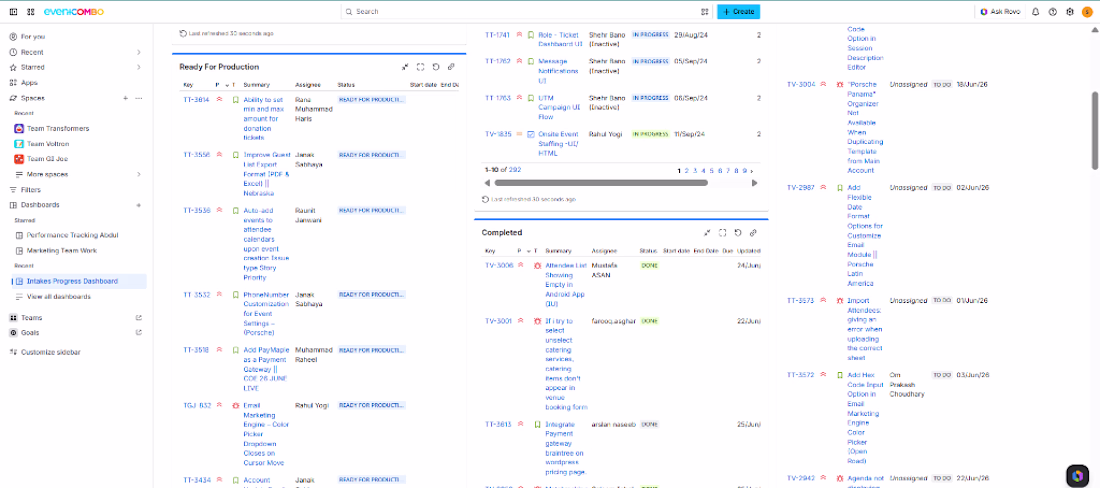
Task: Click View all dashboards
Action: [x=58, y=297]
